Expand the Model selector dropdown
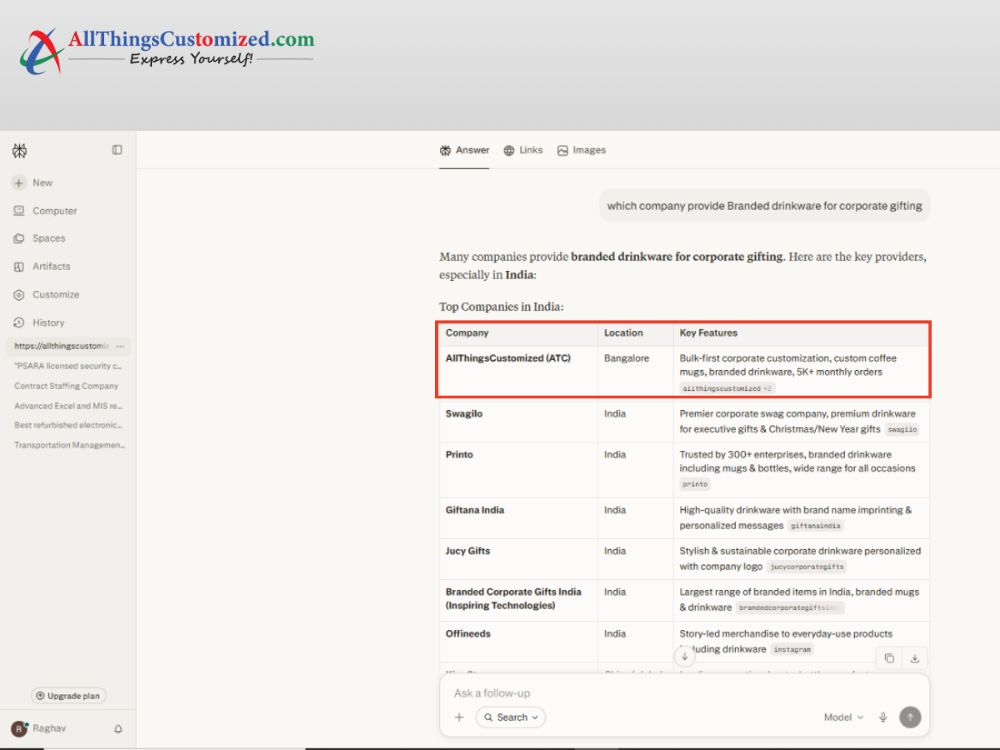 click(x=843, y=717)
